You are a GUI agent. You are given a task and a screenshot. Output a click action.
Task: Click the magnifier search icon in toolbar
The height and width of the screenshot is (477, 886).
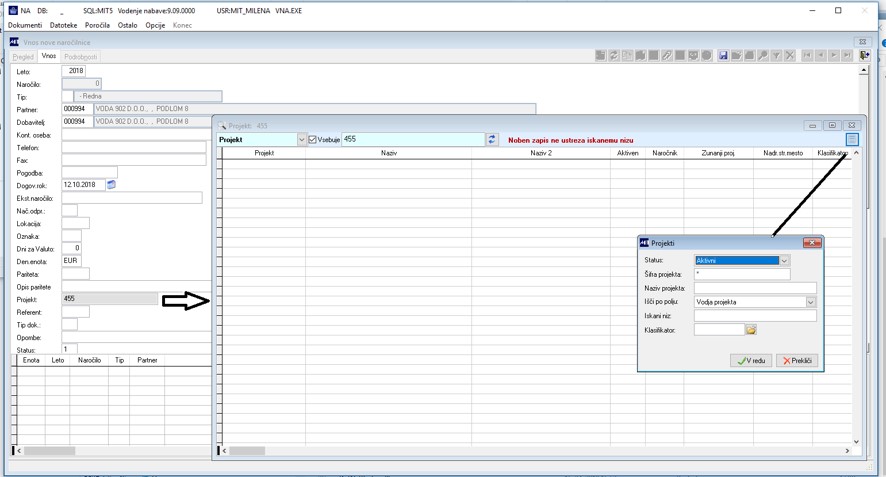click(763, 55)
